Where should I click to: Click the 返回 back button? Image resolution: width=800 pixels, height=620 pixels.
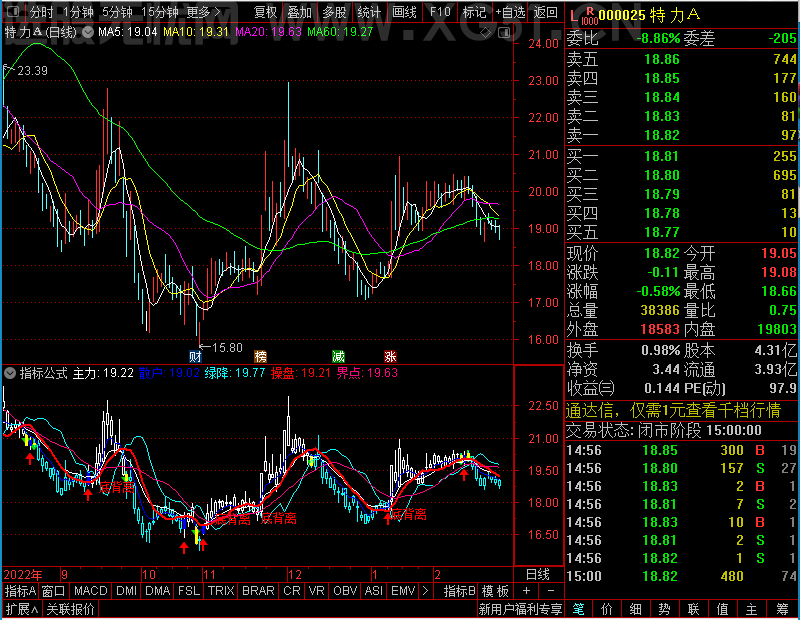point(545,11)
